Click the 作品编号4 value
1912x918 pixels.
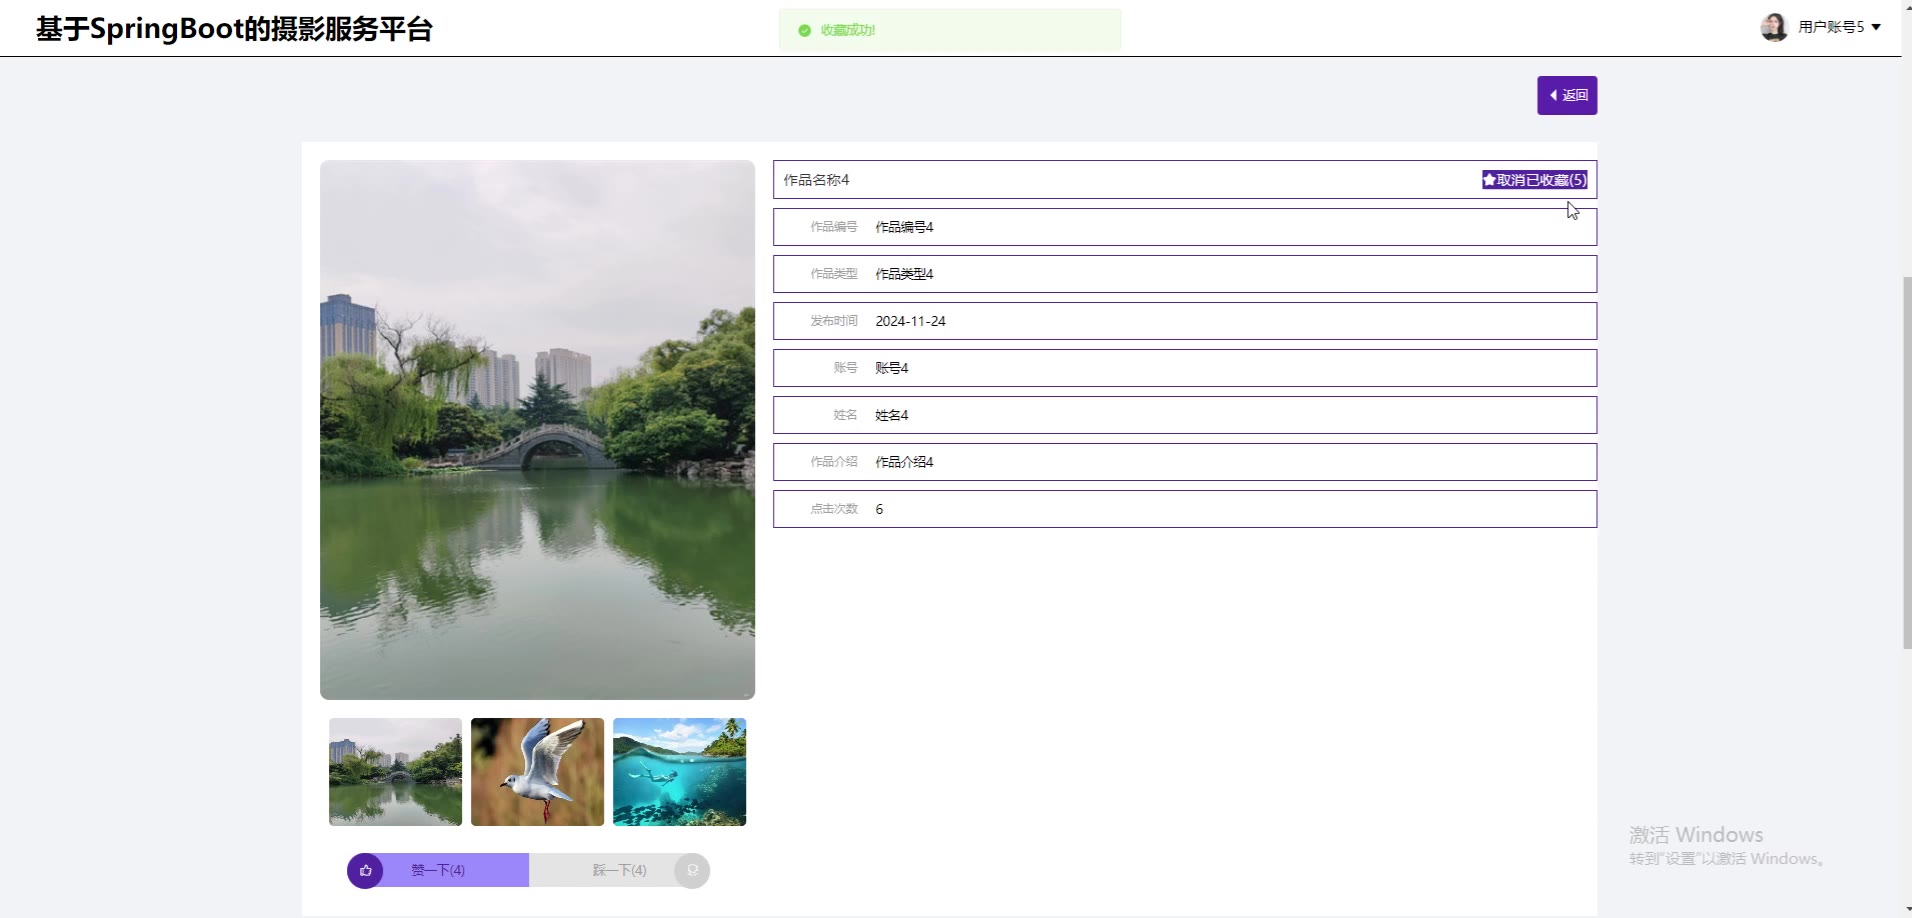pos(904,227)
